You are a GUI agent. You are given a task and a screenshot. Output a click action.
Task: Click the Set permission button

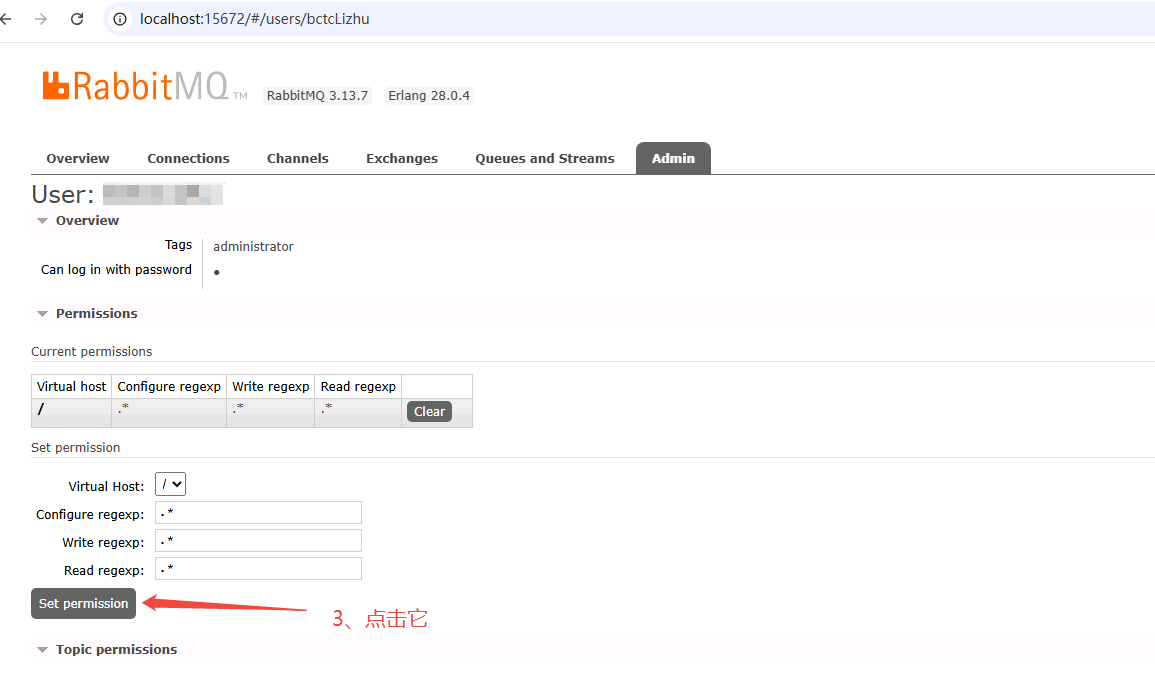tap(83, 604)
